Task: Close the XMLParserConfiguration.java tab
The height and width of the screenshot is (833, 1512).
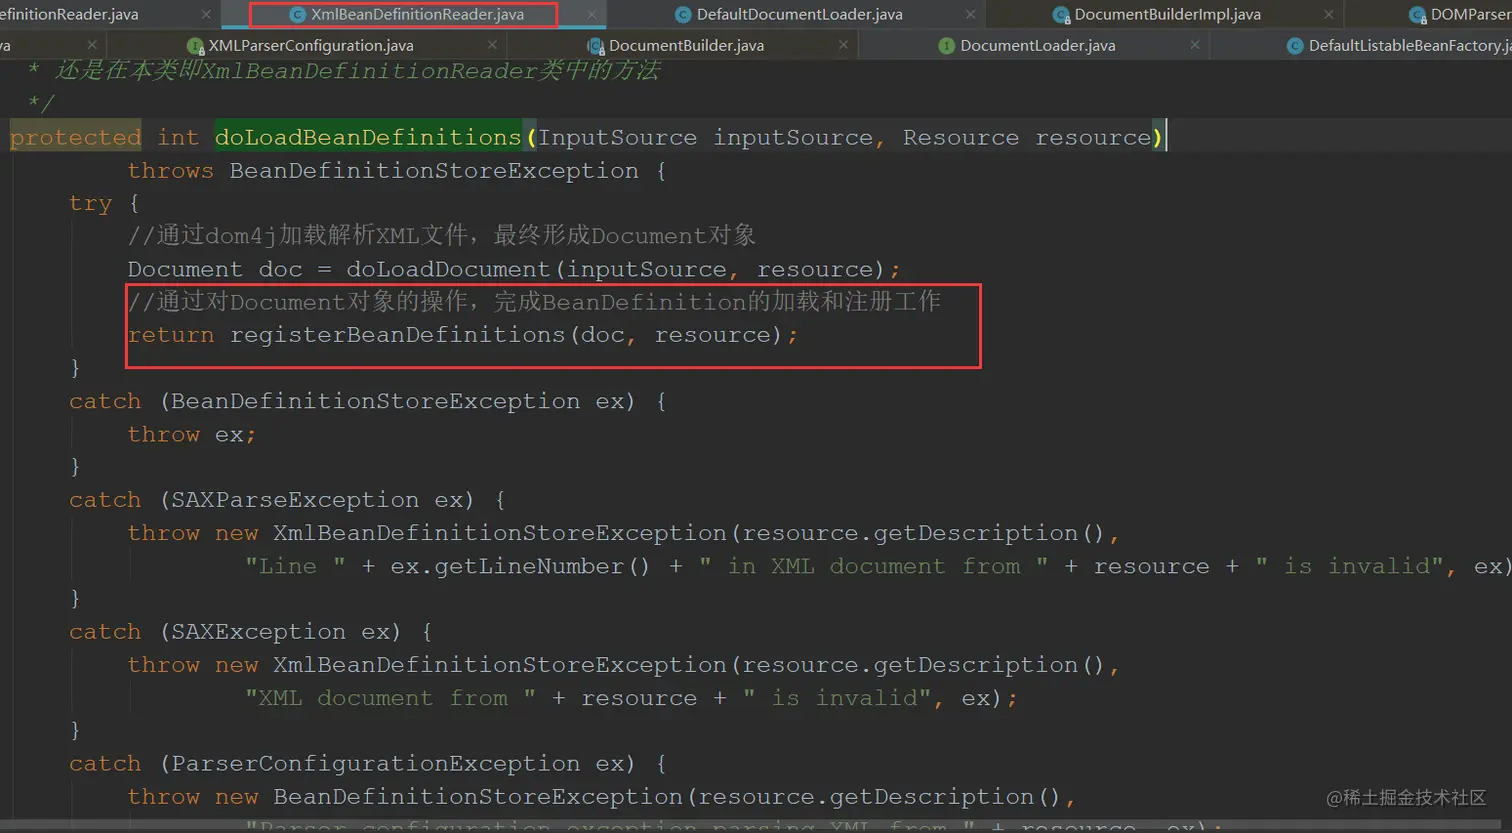Action: click(492, 45)
